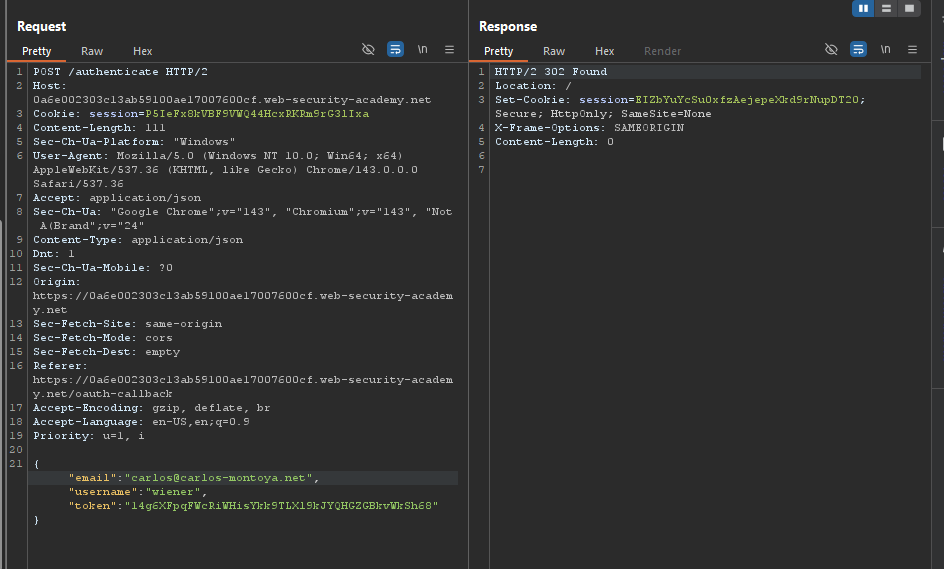The image size is (944, 569).
Task: Click the Sec-Ch-Ua-Mobile: ?0 header
Action: pyautogui.click(x=103, y=267)
